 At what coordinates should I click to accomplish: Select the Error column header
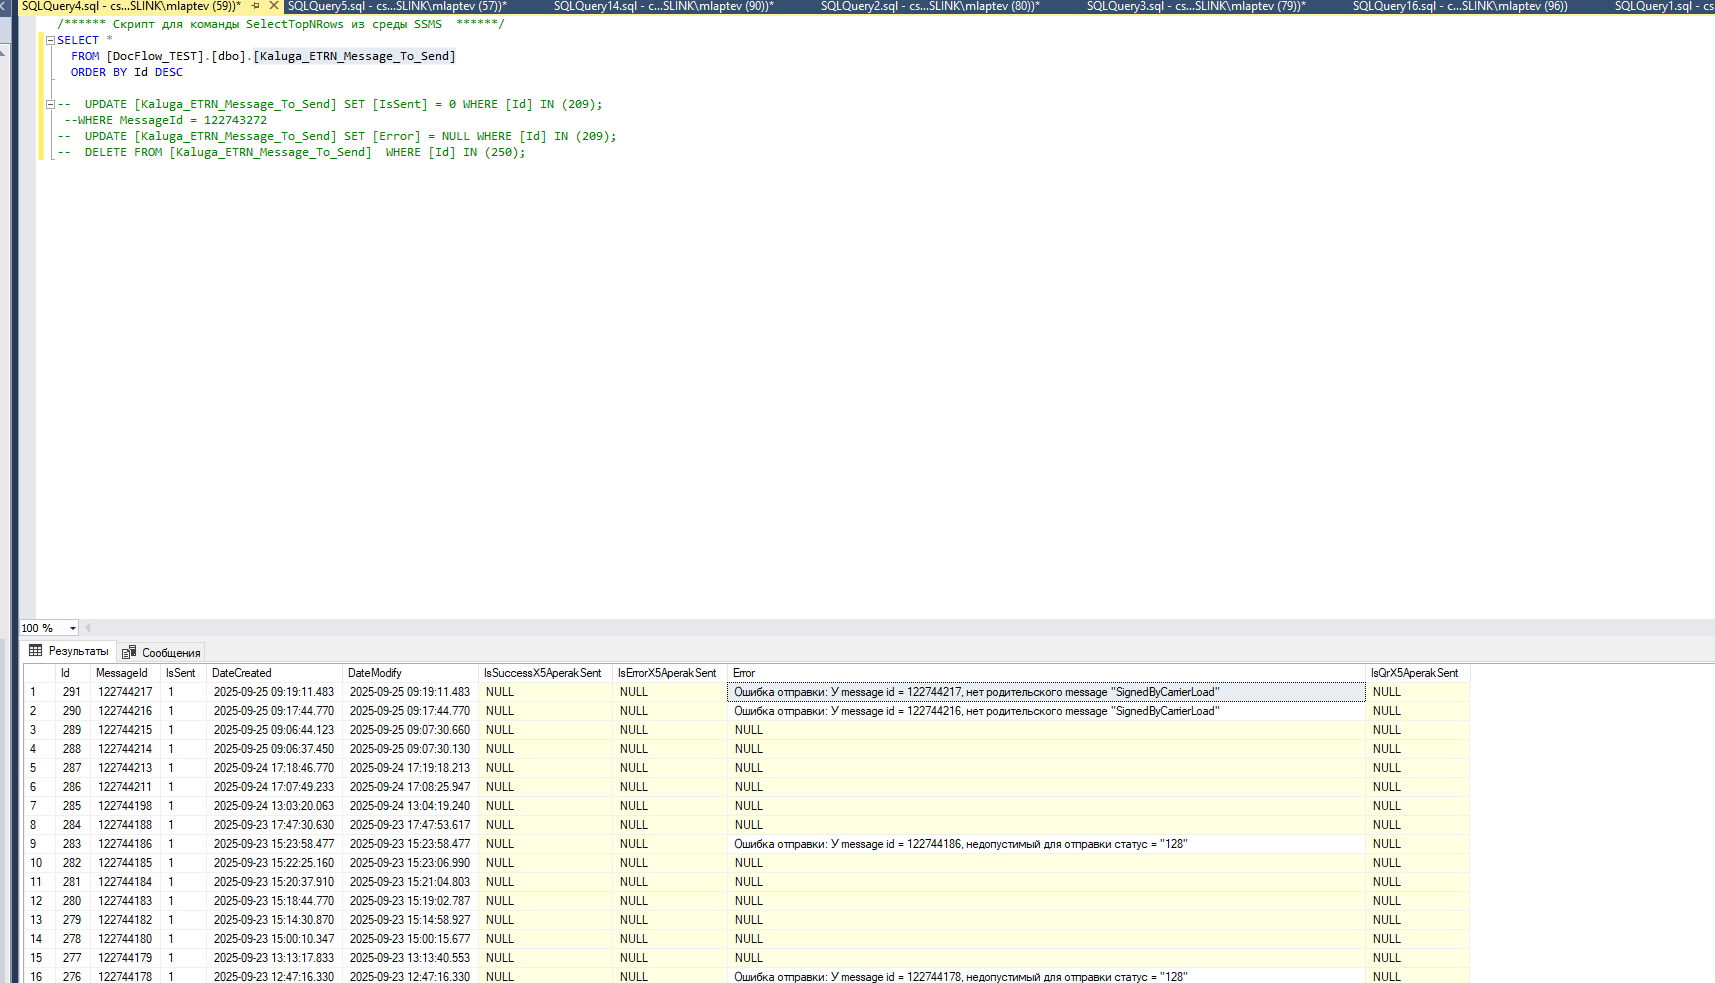click(1047, 673)
